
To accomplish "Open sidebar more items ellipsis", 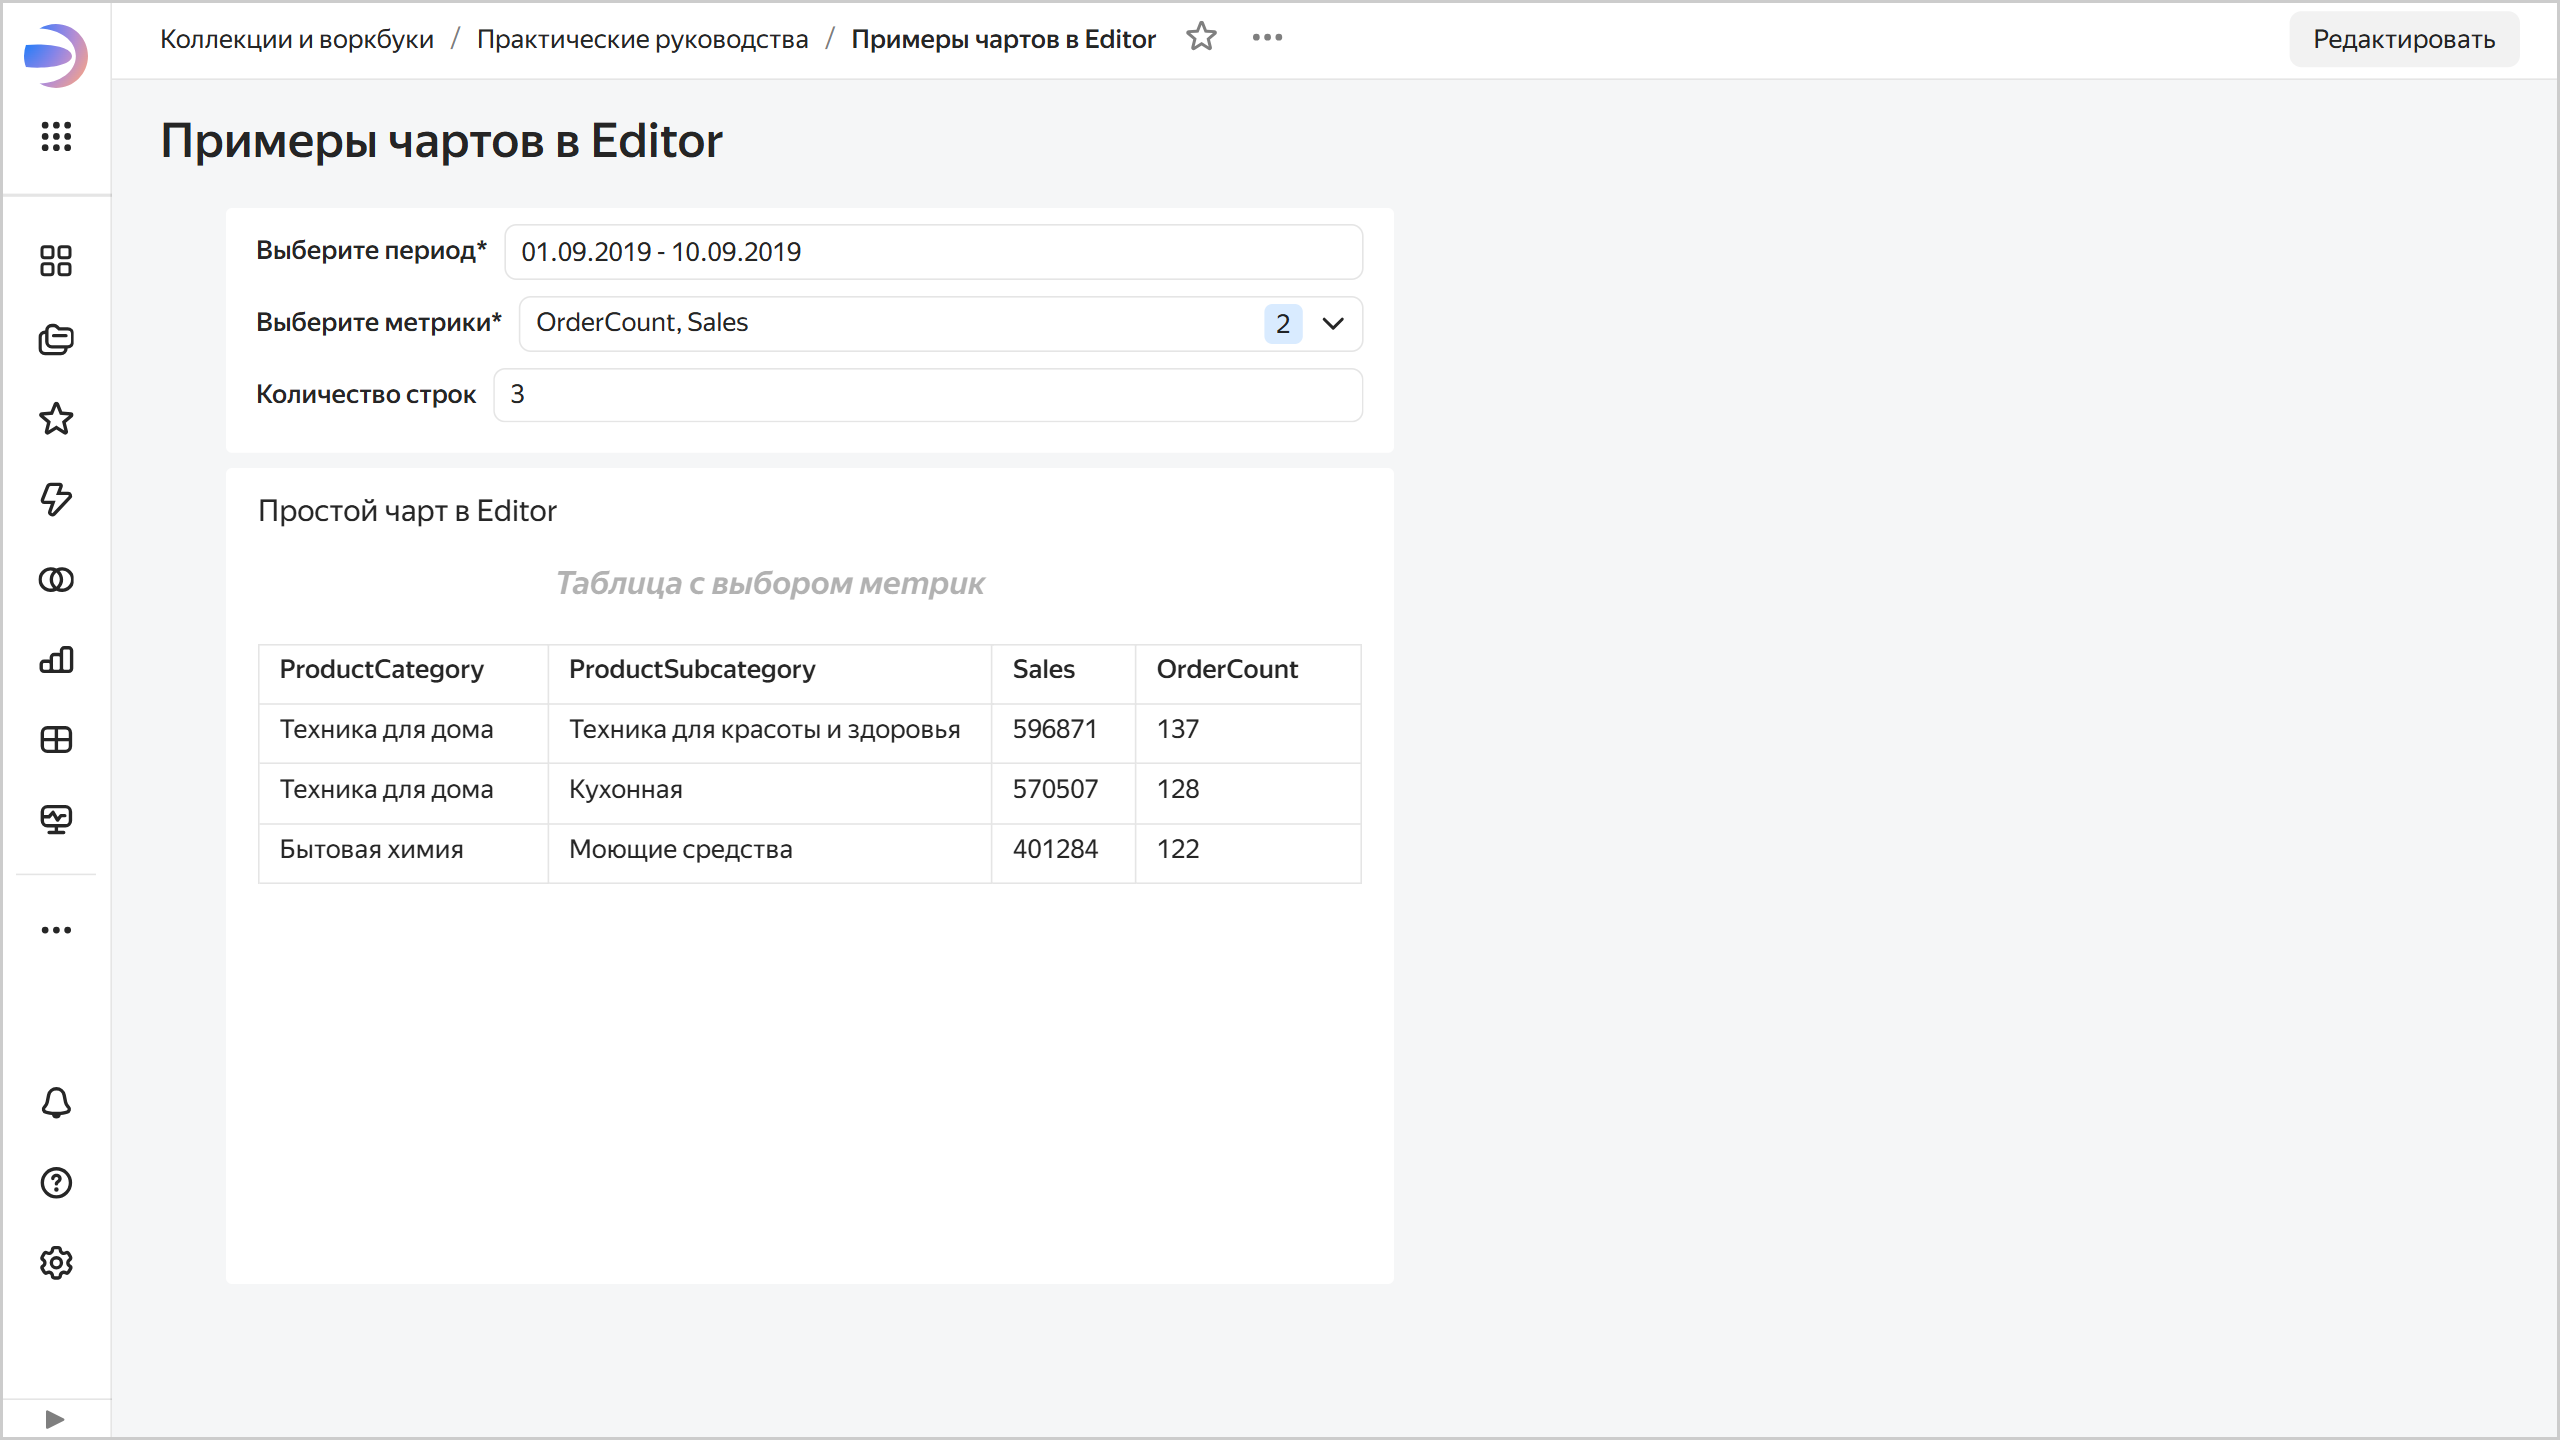I will (x=56, y=930).
